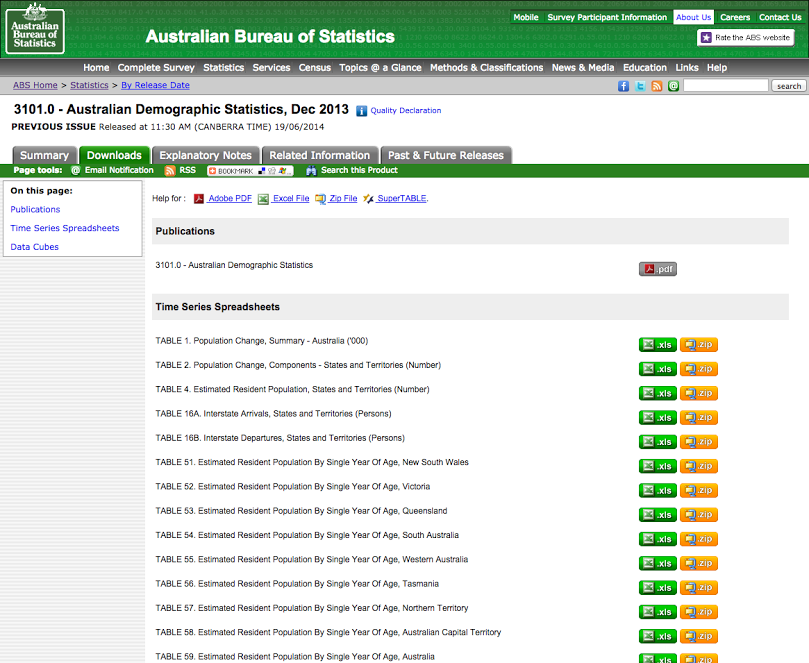Image resolution: width=809 pixels, height=663 pixels.
Task: Click the blue Quality Declaration info icon
Action: click(x=362, y=110)
